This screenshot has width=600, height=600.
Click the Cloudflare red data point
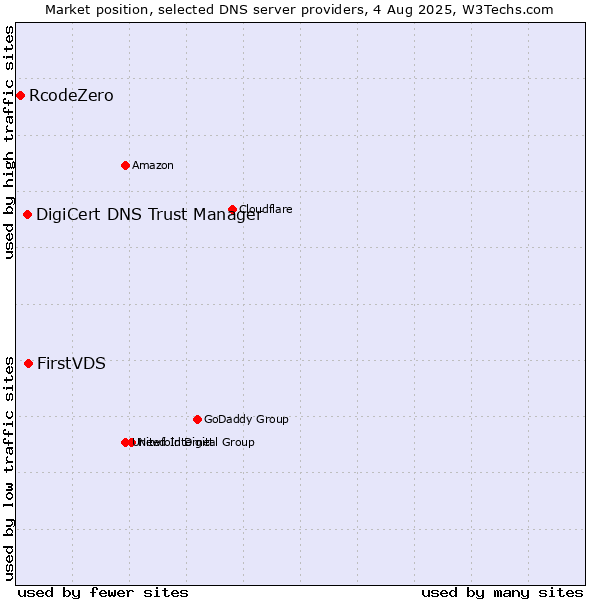pos(232,209)
